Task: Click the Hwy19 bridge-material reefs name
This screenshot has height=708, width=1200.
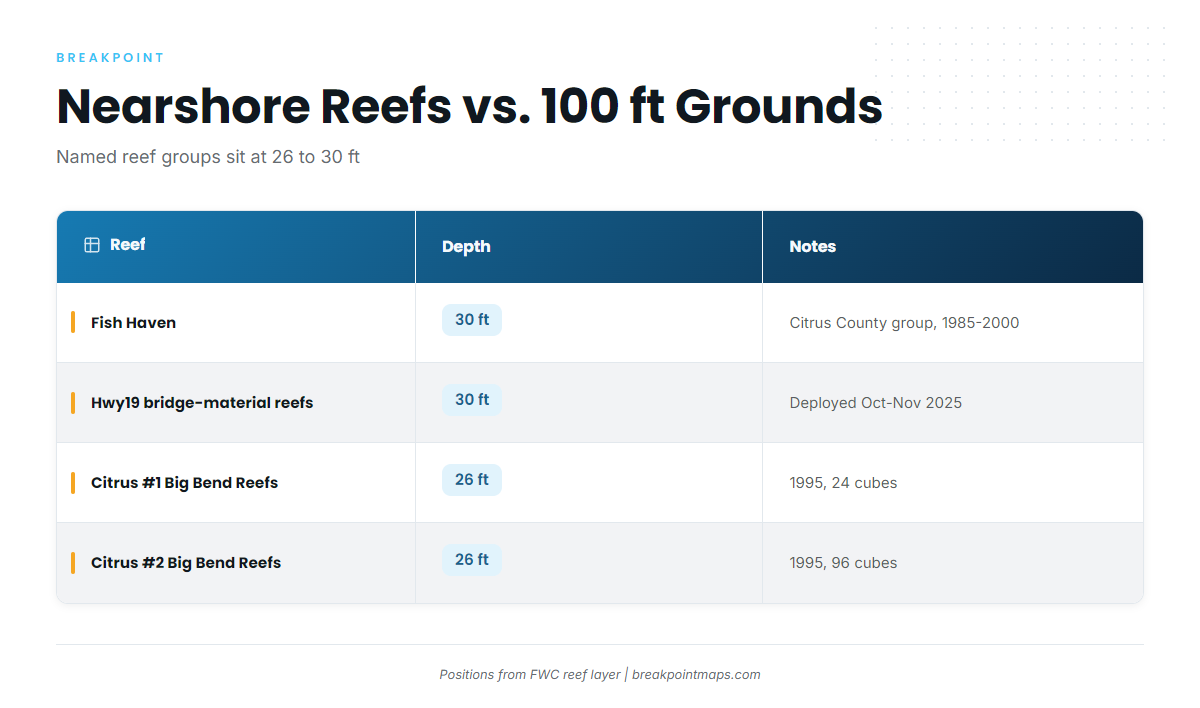Action: [202, 403]
